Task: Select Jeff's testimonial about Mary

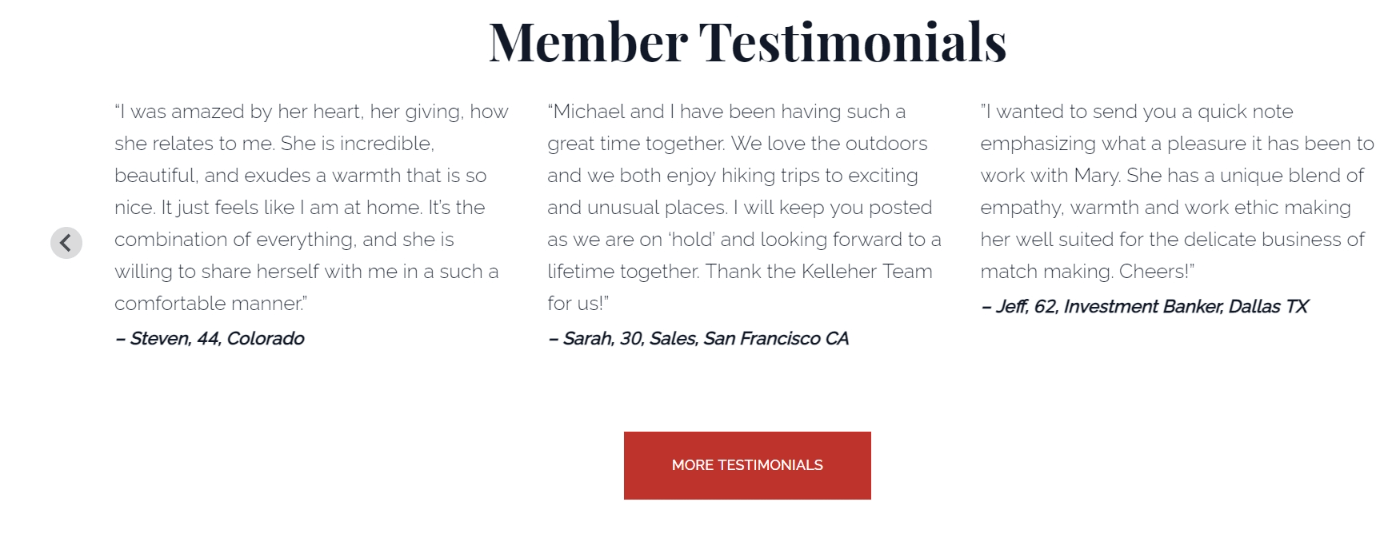Action: point(1177,191)
